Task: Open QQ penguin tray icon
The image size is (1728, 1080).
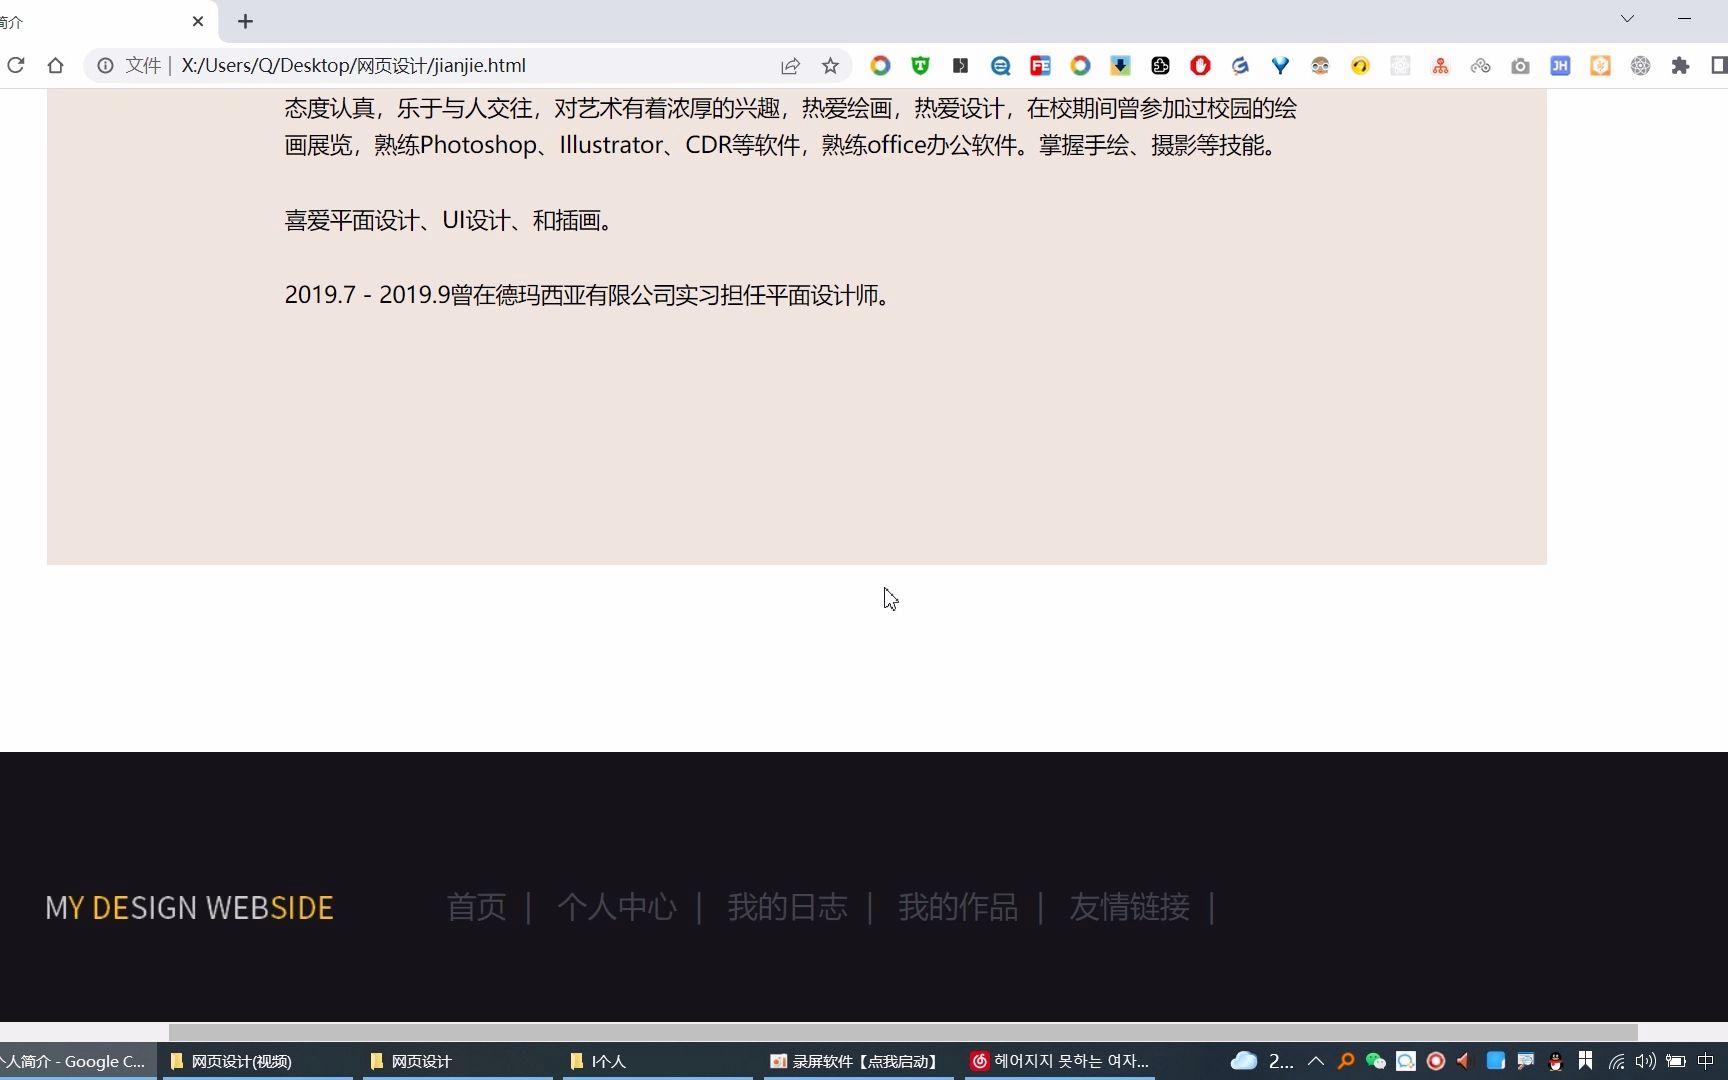Action: click(x=1555, y=1061)
